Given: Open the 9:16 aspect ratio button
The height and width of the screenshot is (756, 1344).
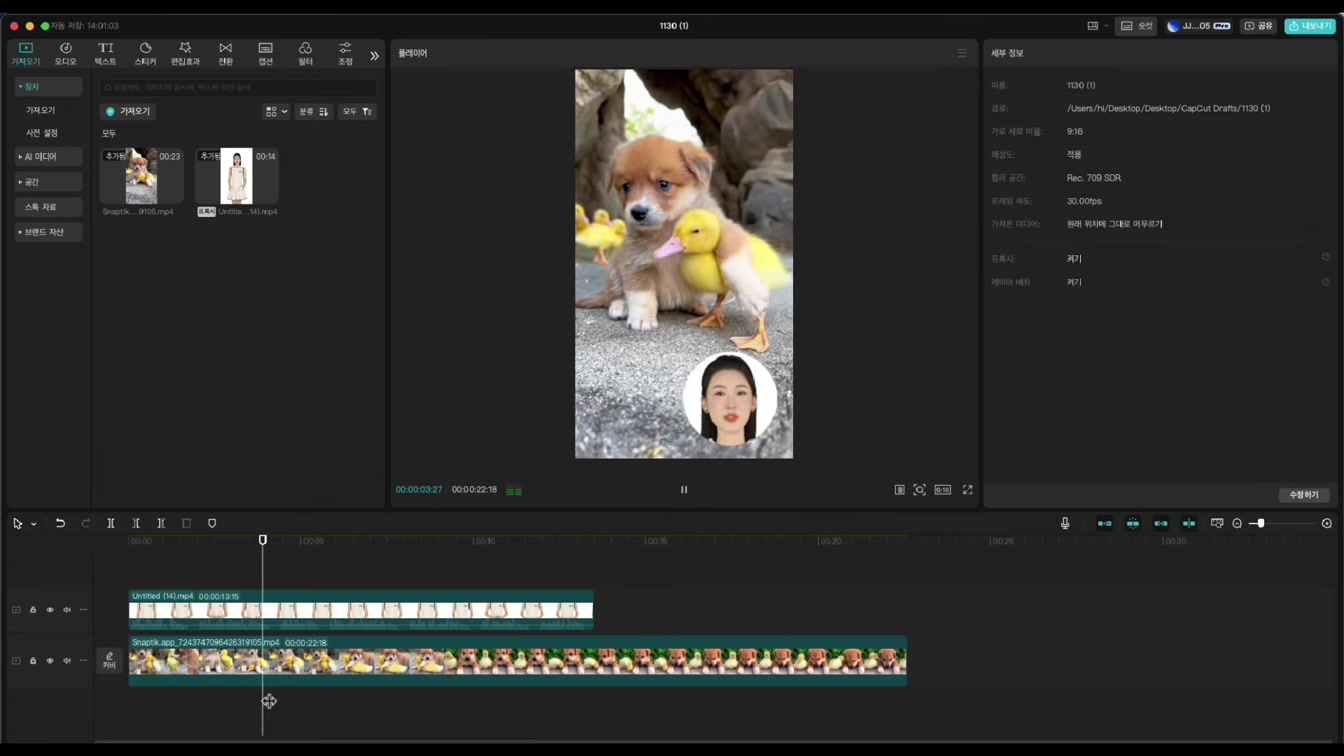Looking at the screenshot, I should pos(943,490).
